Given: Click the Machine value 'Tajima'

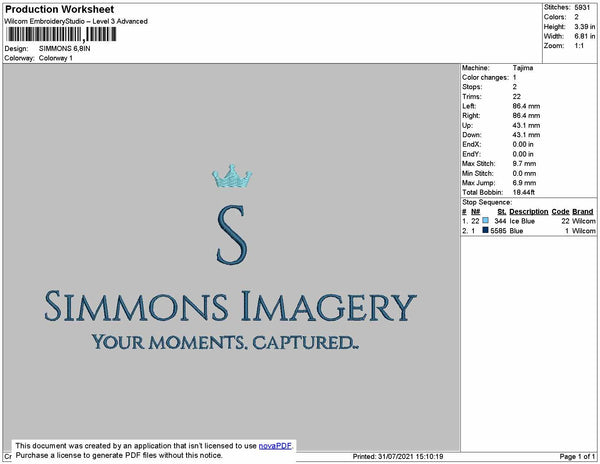Looking at the screenshot, I should click(523, 68).
